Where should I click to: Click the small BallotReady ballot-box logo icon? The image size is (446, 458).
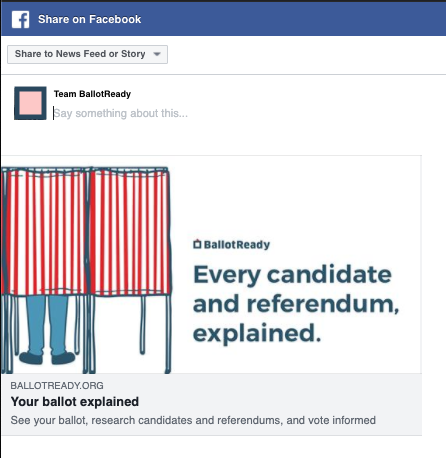tap(197, 244)
